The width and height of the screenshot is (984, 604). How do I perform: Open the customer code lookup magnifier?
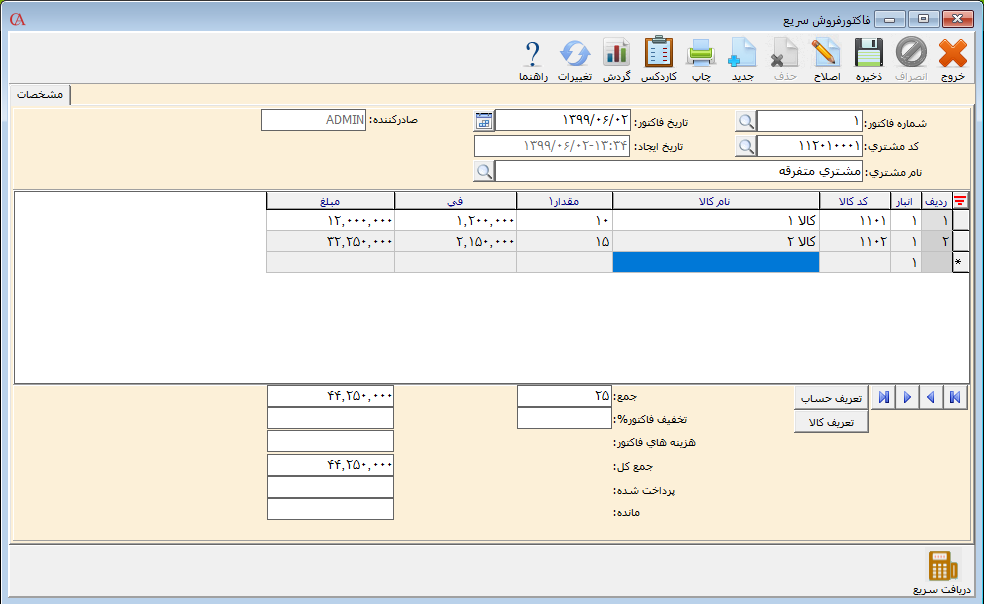[746, 146]
